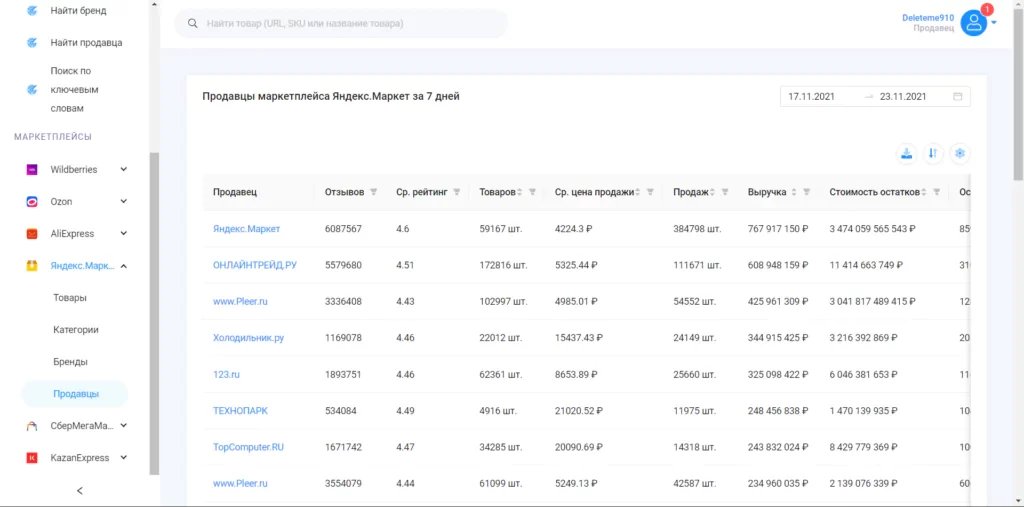Click the calendar icon in date range
Viewport: 1024px width, 507px height.
(957, 97)
